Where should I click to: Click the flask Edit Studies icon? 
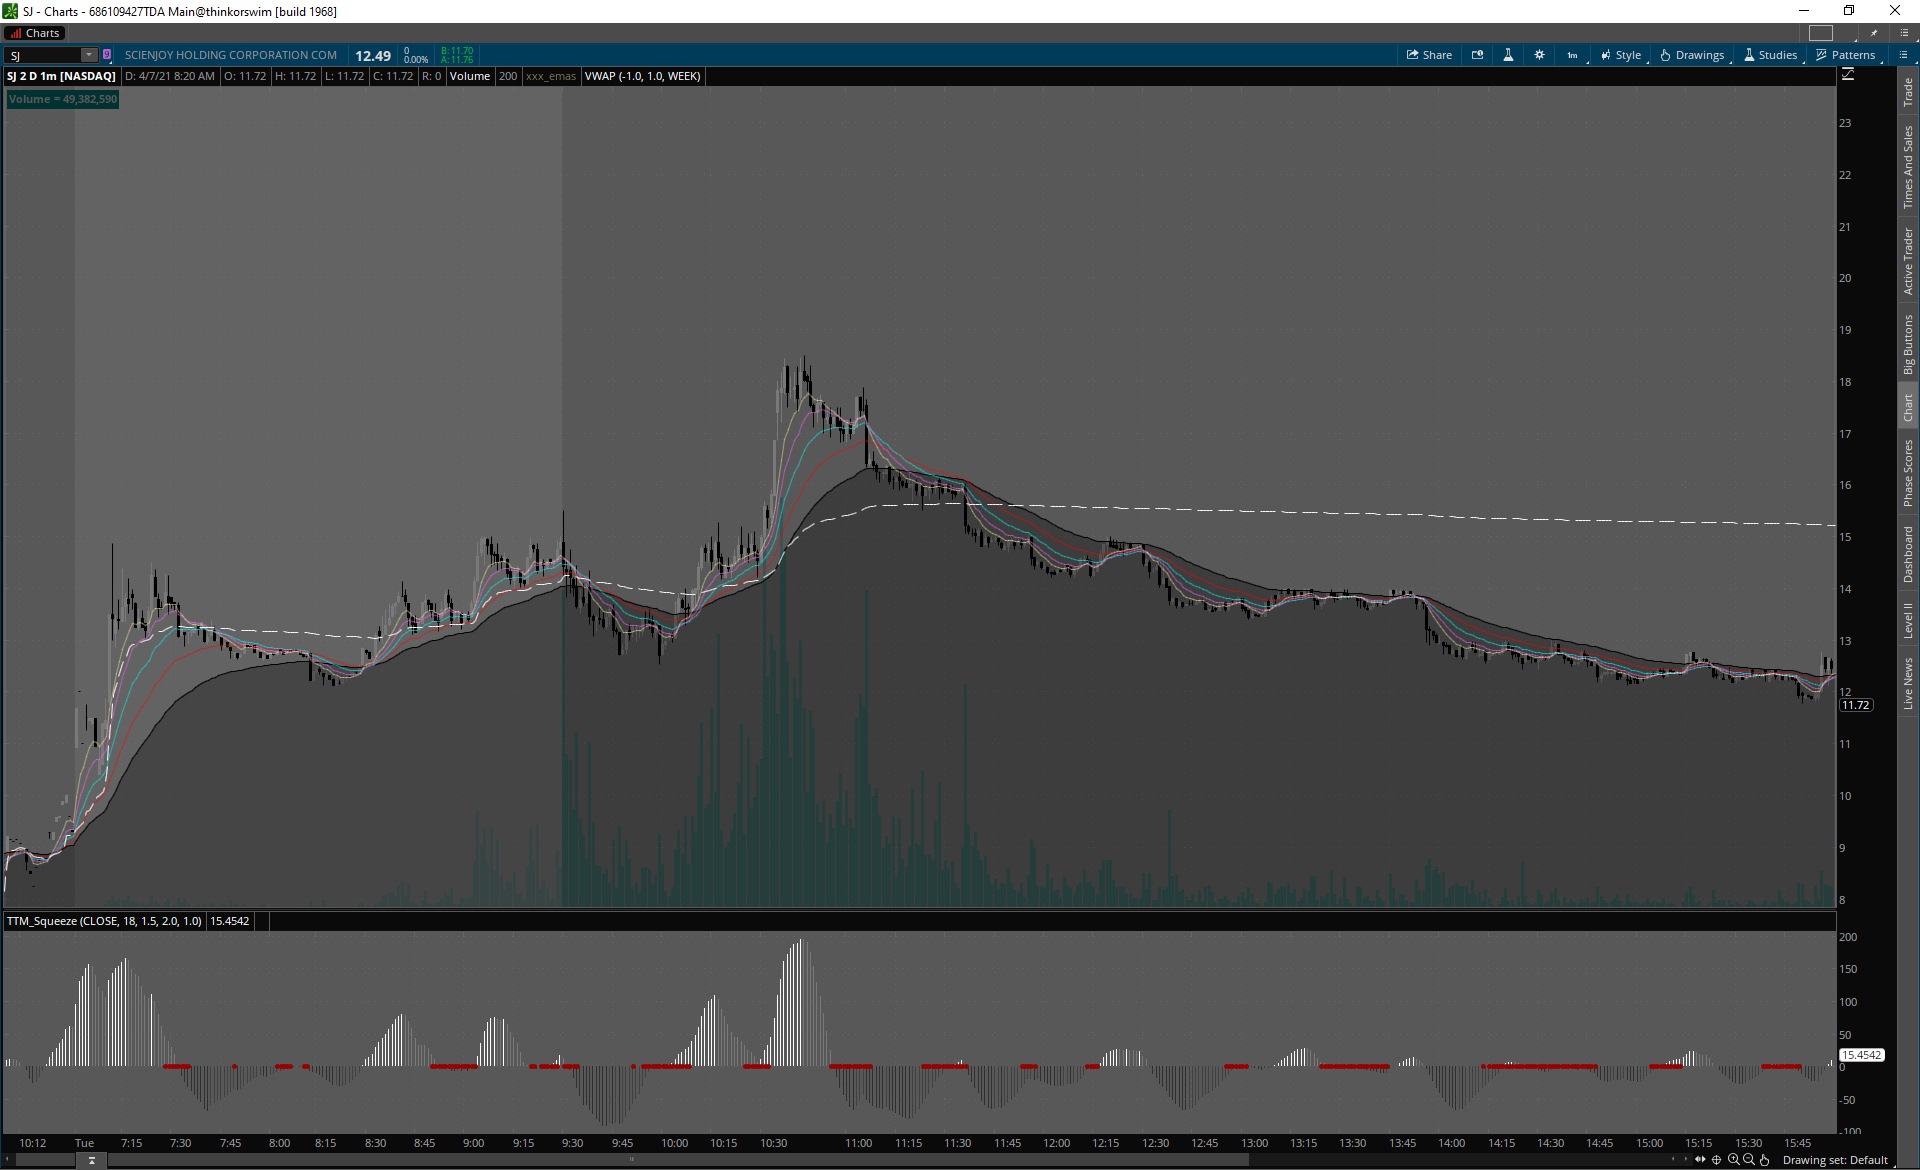(x=1508, y=55)
